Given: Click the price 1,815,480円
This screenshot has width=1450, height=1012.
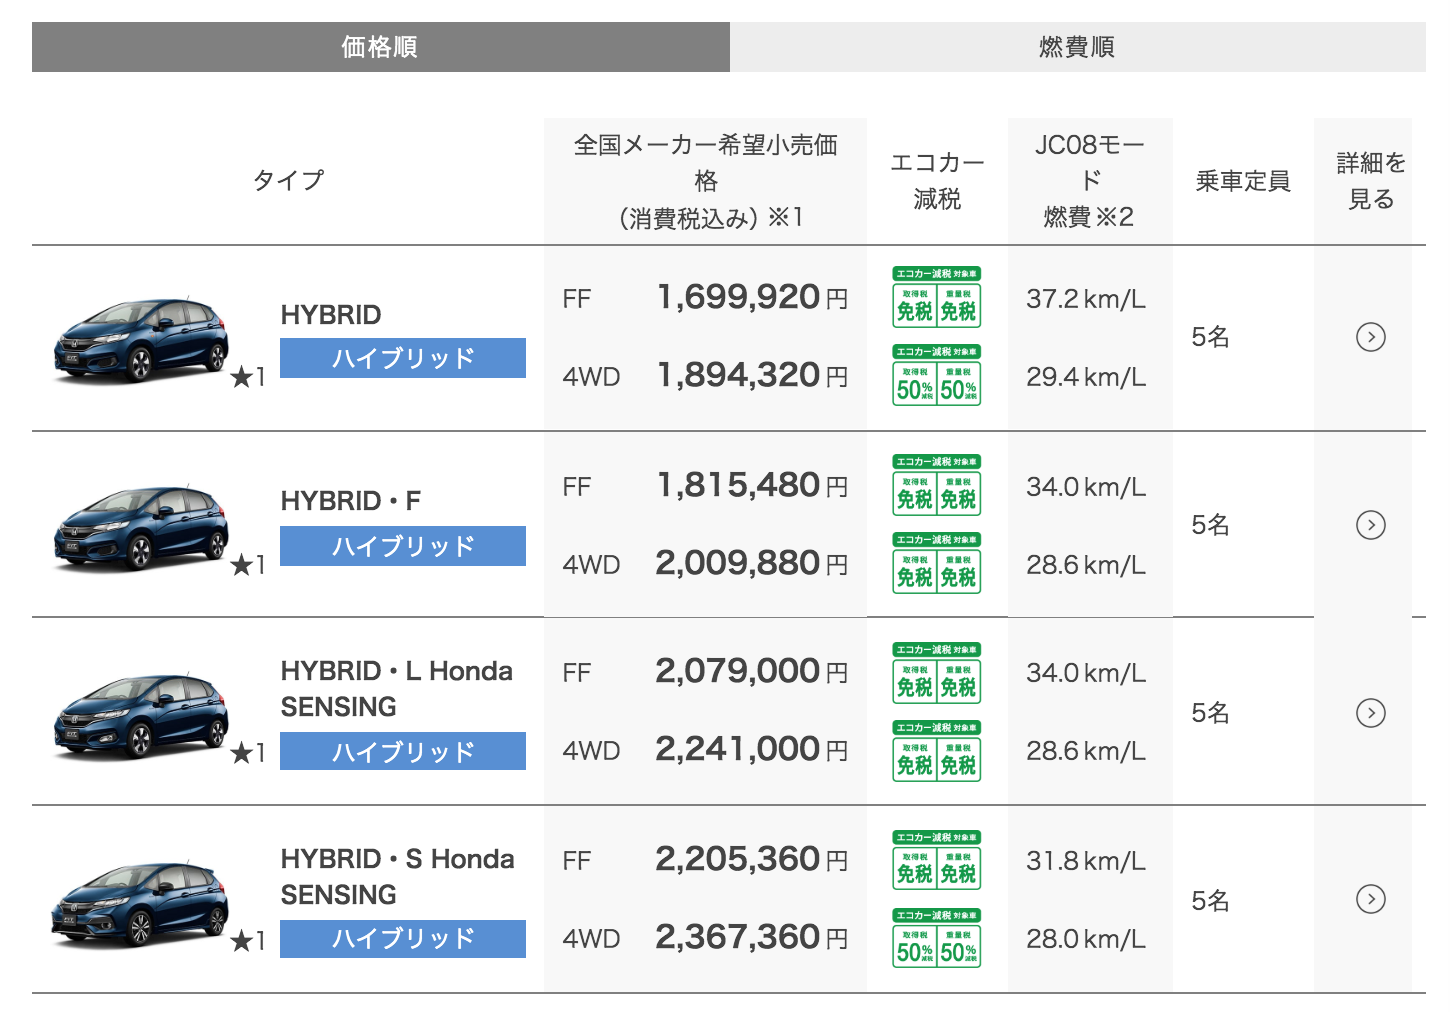Looking at the screenshot, I should click(752, 485).
